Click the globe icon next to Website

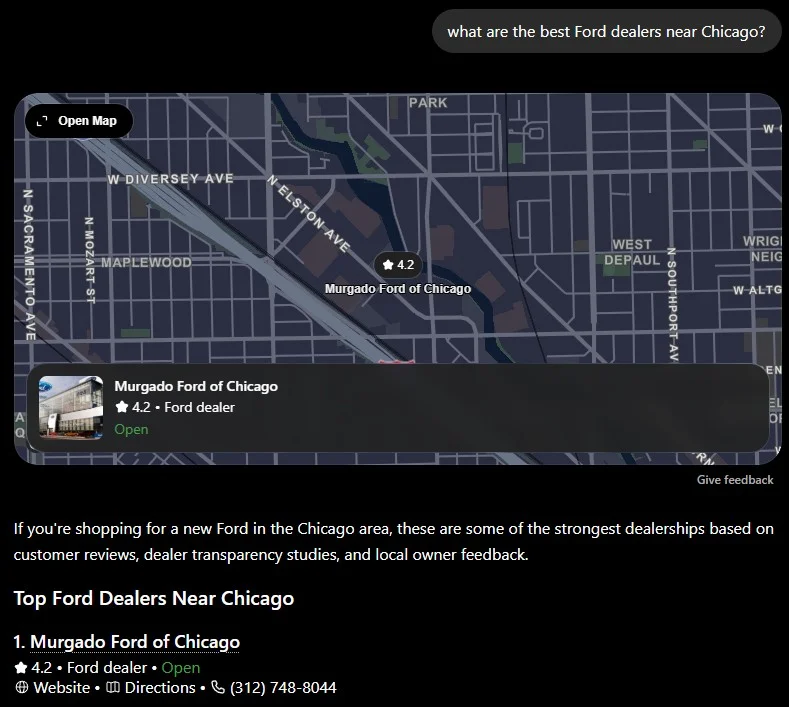click(x=22, y=687)
